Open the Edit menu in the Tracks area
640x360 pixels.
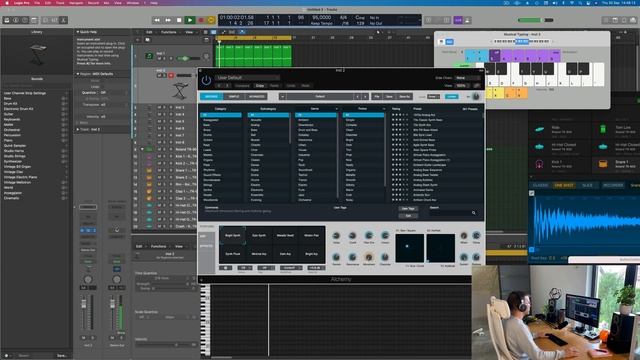(149, 32)
